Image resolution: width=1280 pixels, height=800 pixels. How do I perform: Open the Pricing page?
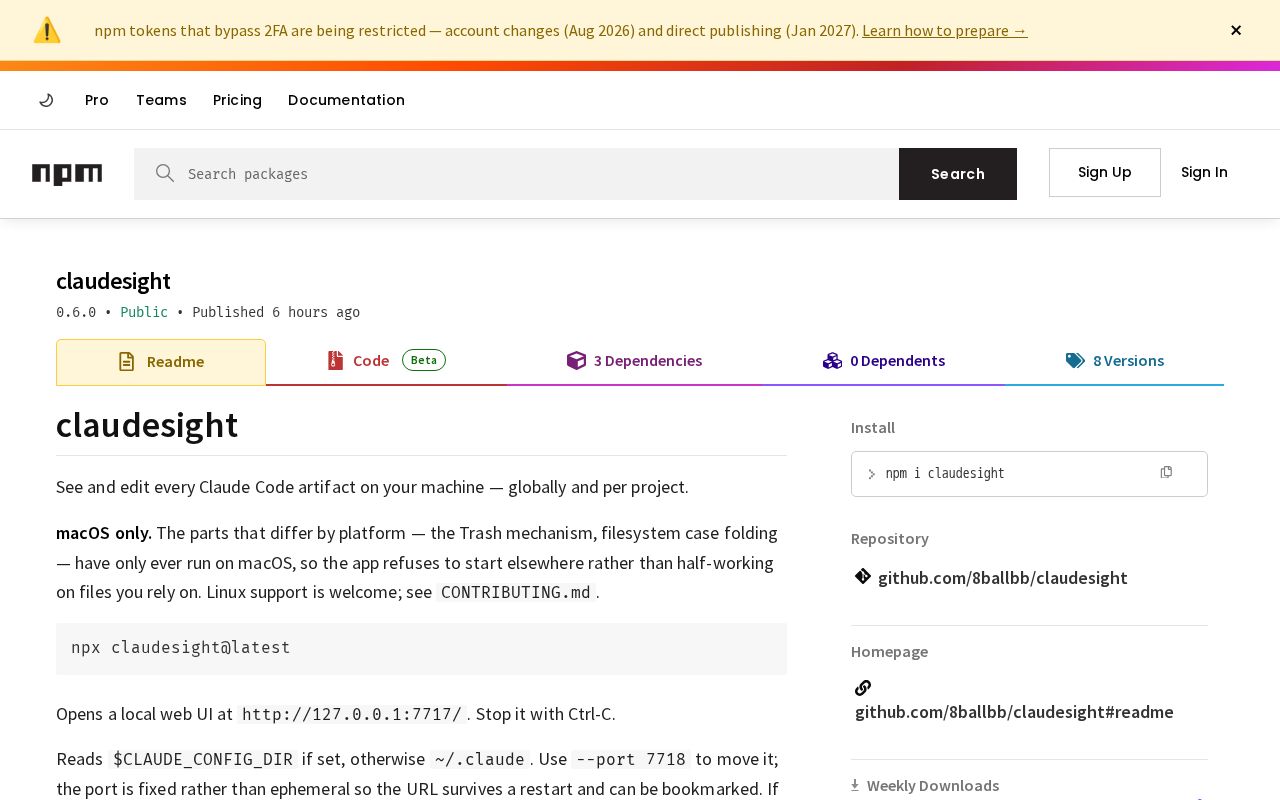click(237, 100)
